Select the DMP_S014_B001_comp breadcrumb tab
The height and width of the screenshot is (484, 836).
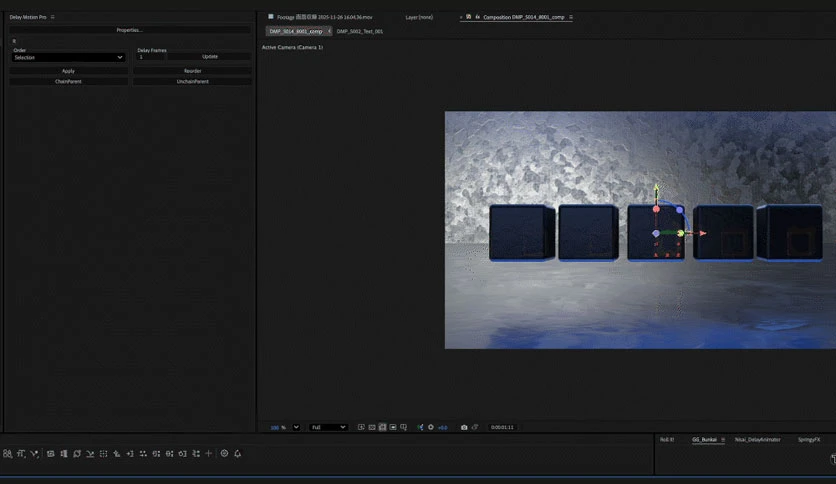[x=295, y=31]
